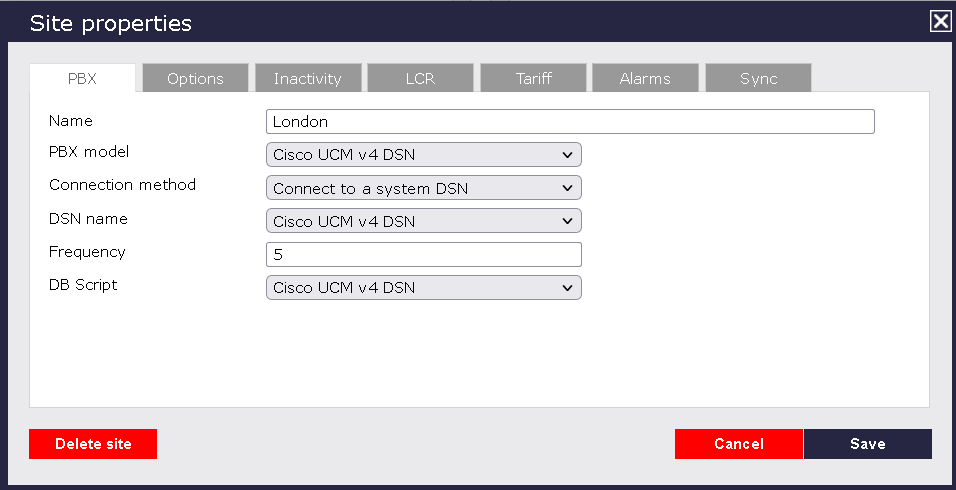Expand the PBX model dropdown
Screen dimensions: 956x490
423,155
